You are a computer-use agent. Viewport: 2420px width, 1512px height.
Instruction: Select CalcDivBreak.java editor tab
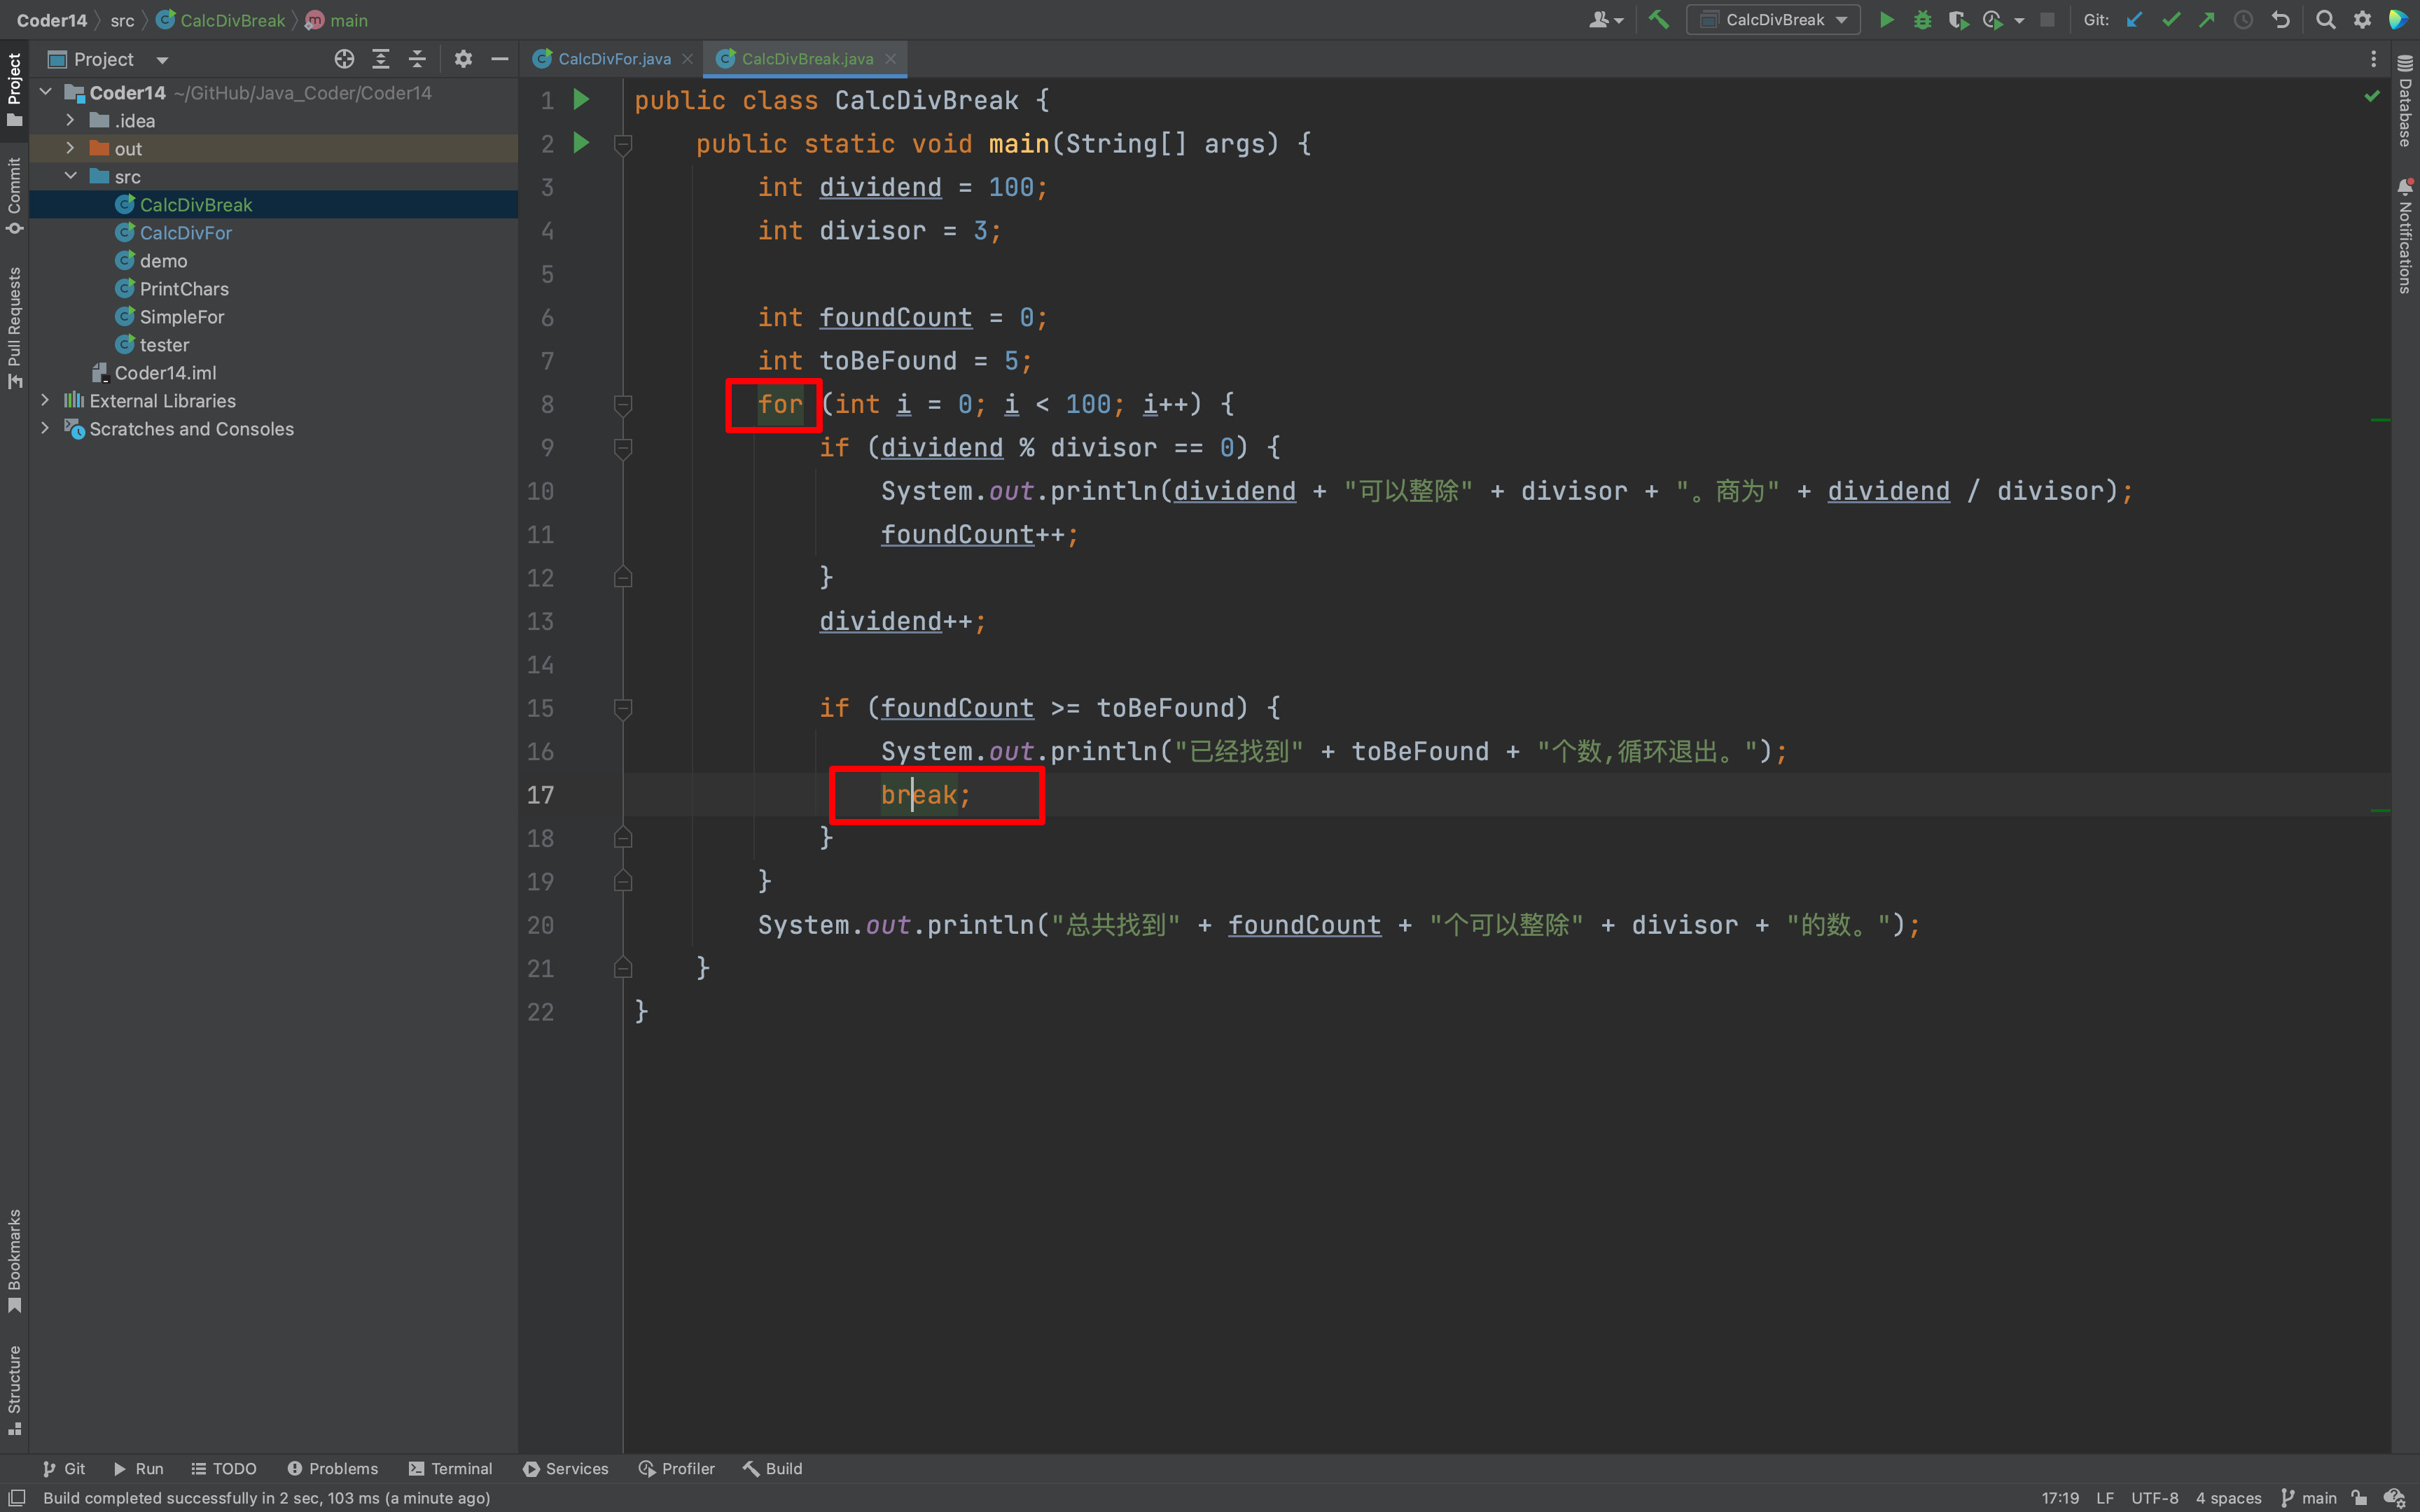806,59
